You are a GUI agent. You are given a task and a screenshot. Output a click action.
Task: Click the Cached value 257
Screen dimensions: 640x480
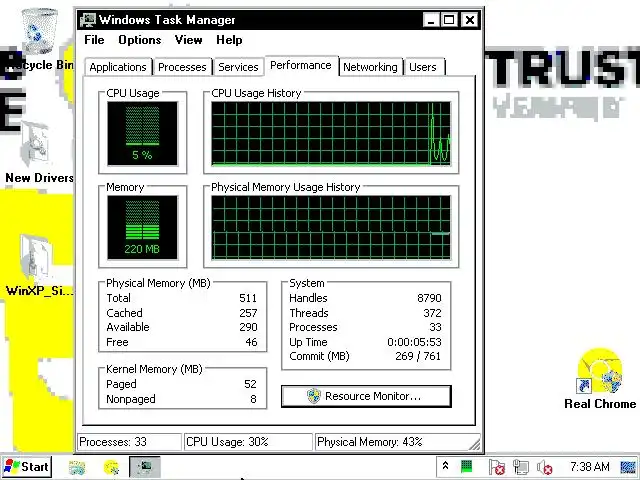(248, 313)
